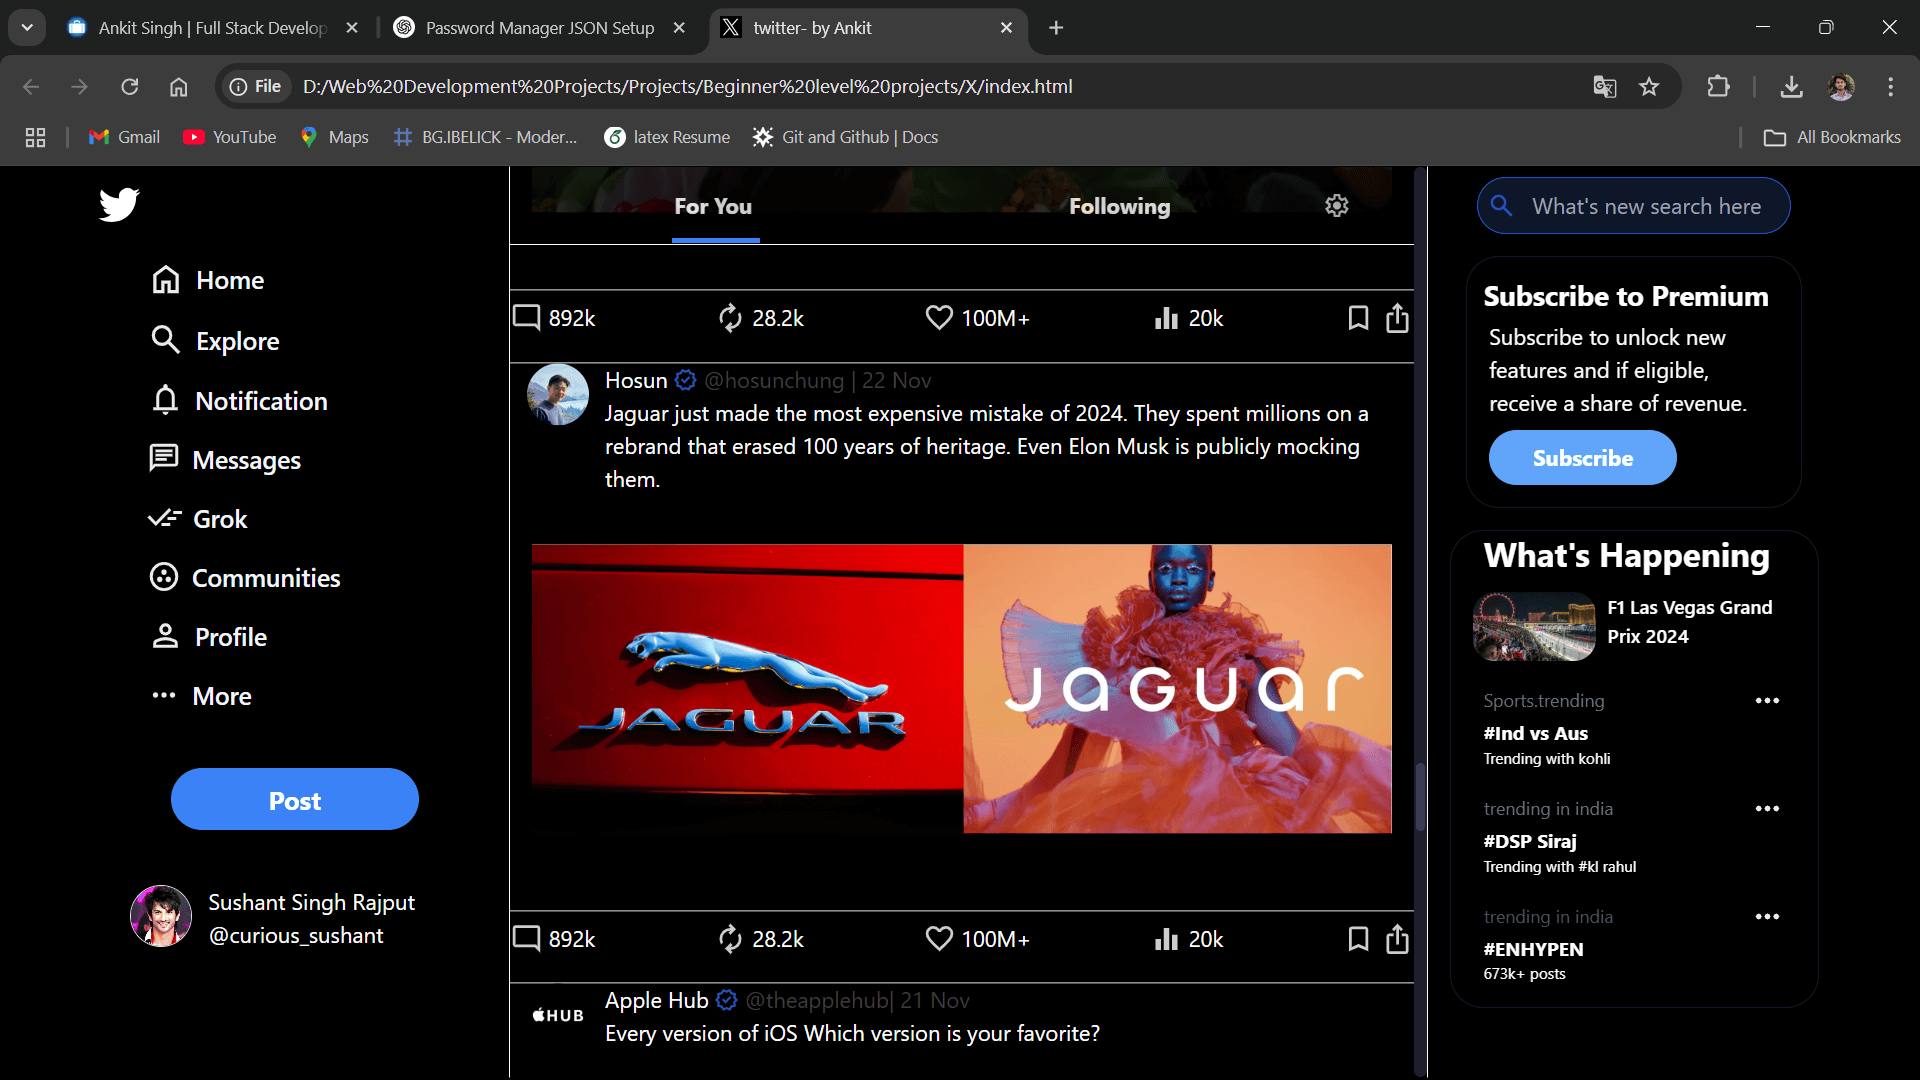Open the Chrome home button
The height and width of the screenshot is (1080, 1920).
point(178,87)
